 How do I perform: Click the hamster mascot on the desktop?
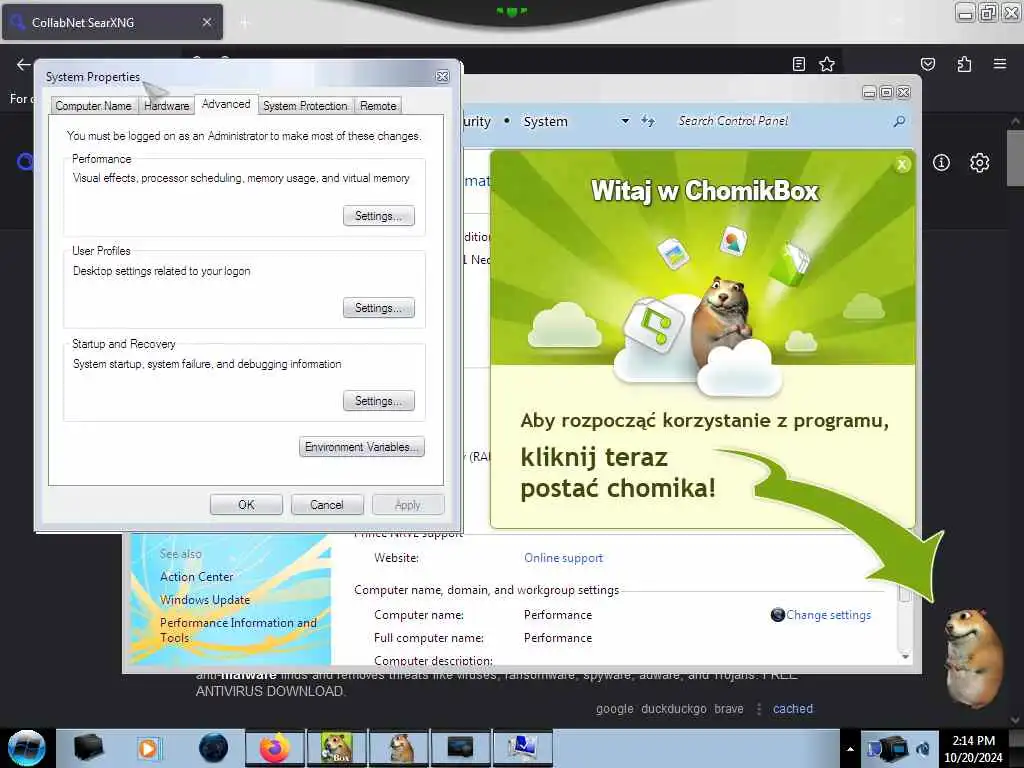point(973,658)
